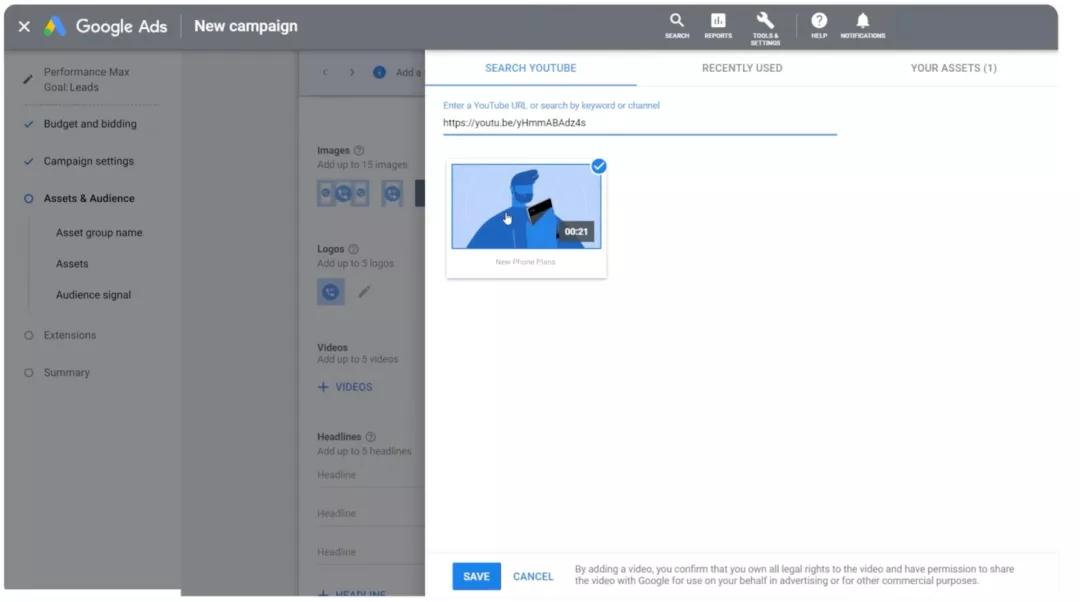The width and height of the screenshot is (1080, 602).
Task: Uncheck the selected video checkmark
Action: pyautogui.click(x=599, y=166)
